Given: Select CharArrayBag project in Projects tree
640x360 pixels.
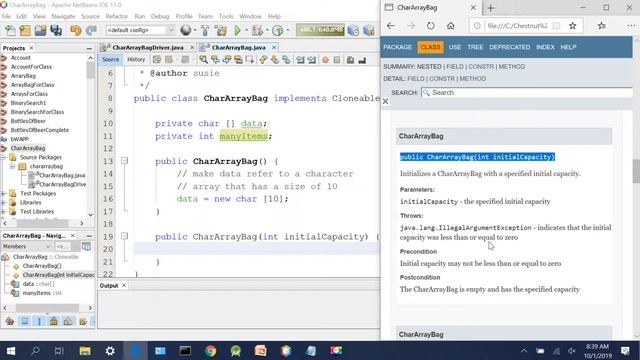Looking at the screenshot, I should pos(28,148).
